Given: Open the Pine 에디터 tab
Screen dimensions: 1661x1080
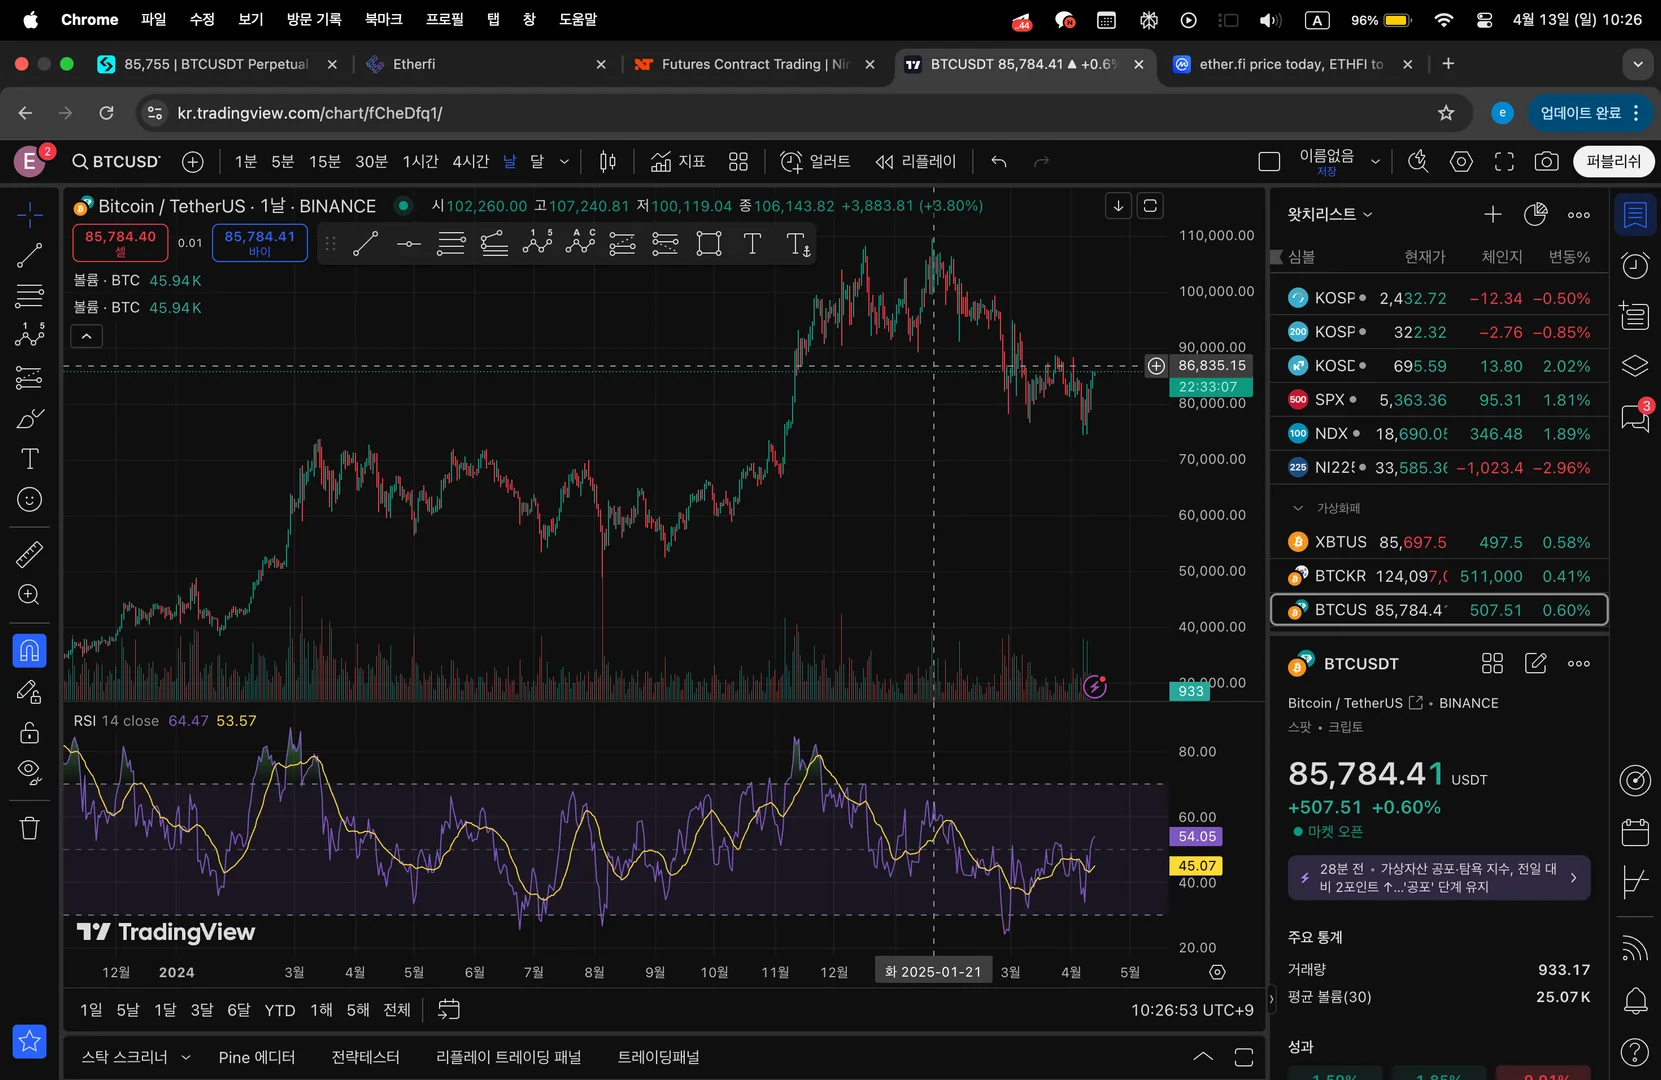Looking at the screenshot, I should click(256, 1057).
